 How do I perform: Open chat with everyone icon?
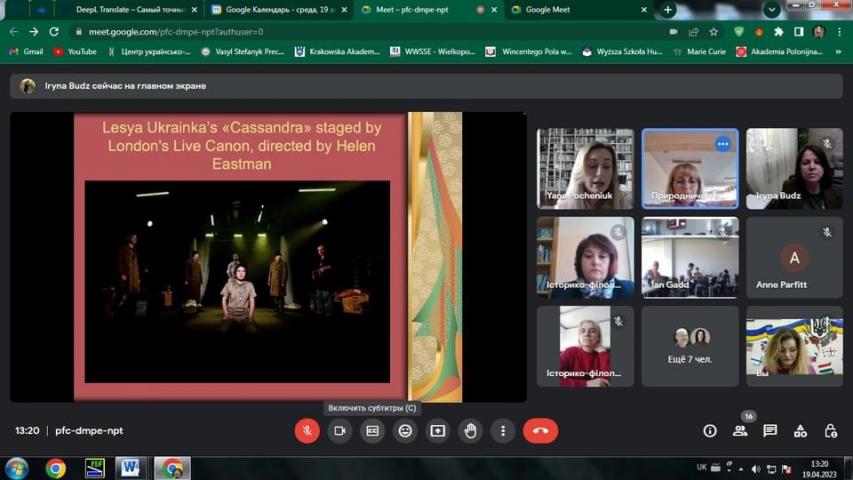(x=770, y=431)
